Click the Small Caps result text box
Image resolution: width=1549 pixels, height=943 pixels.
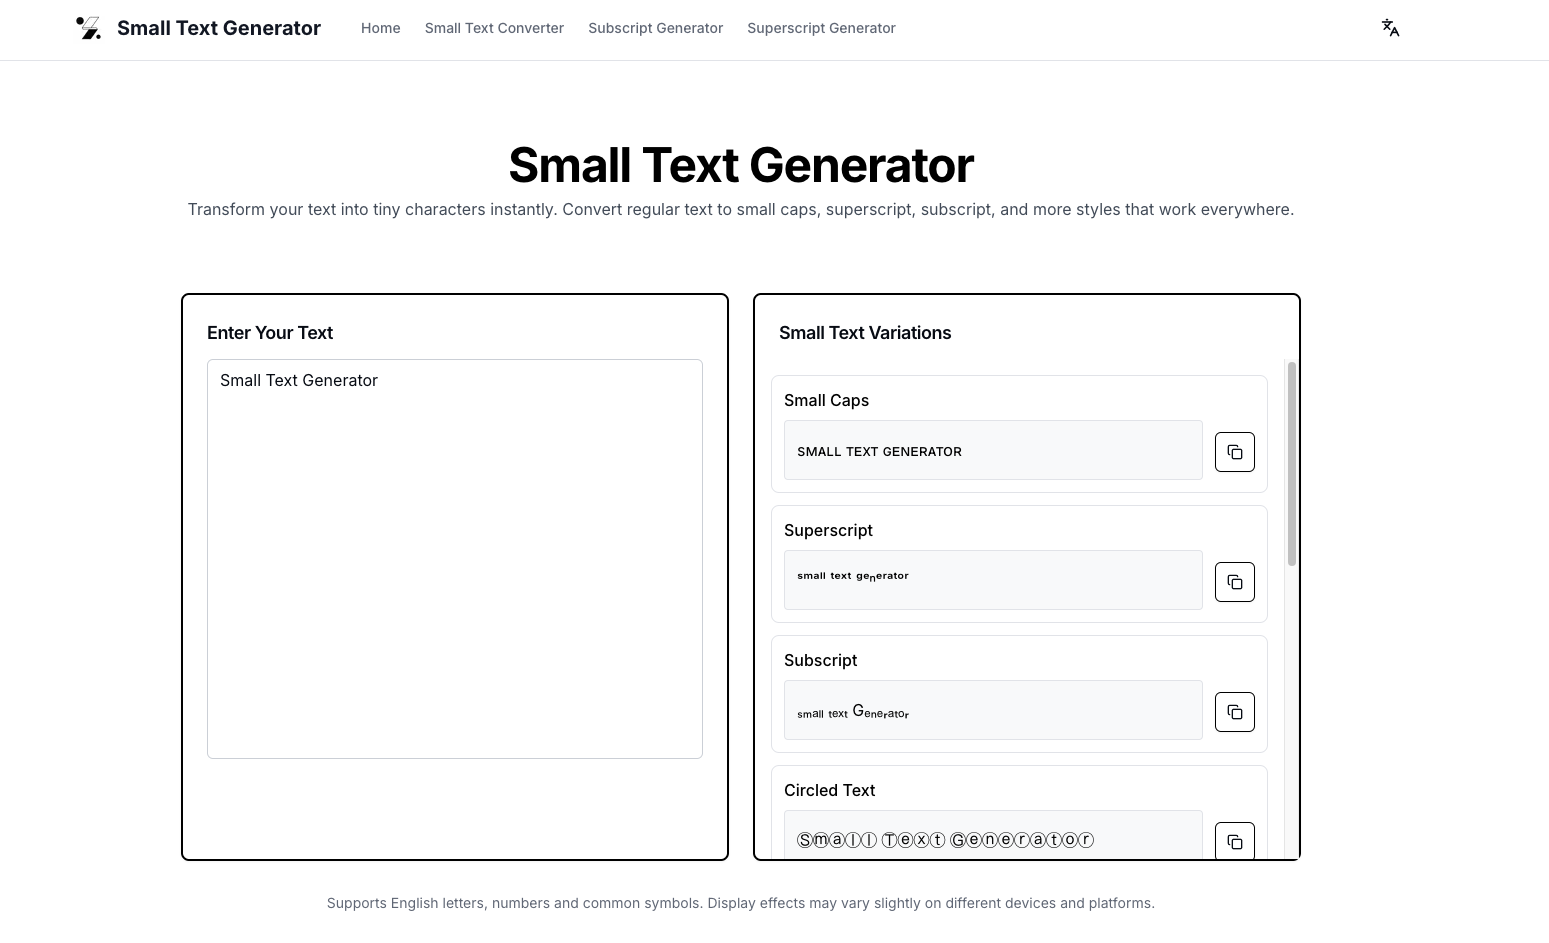click(x=992, y=451)
